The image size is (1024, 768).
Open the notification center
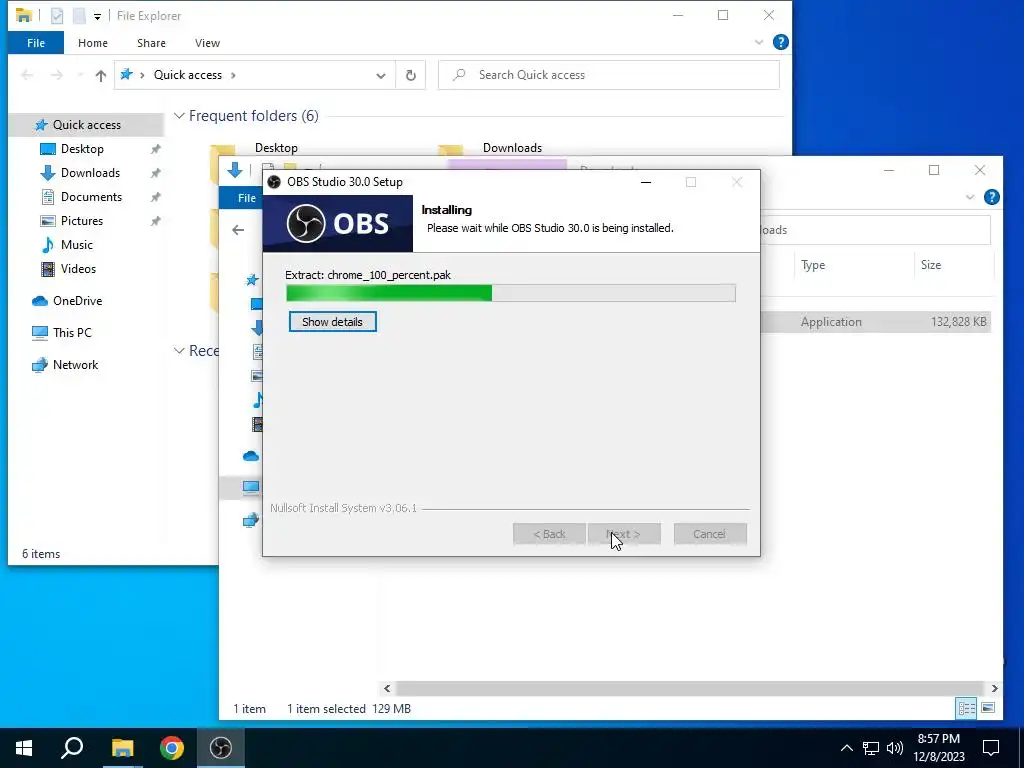(x=991, y=748)
